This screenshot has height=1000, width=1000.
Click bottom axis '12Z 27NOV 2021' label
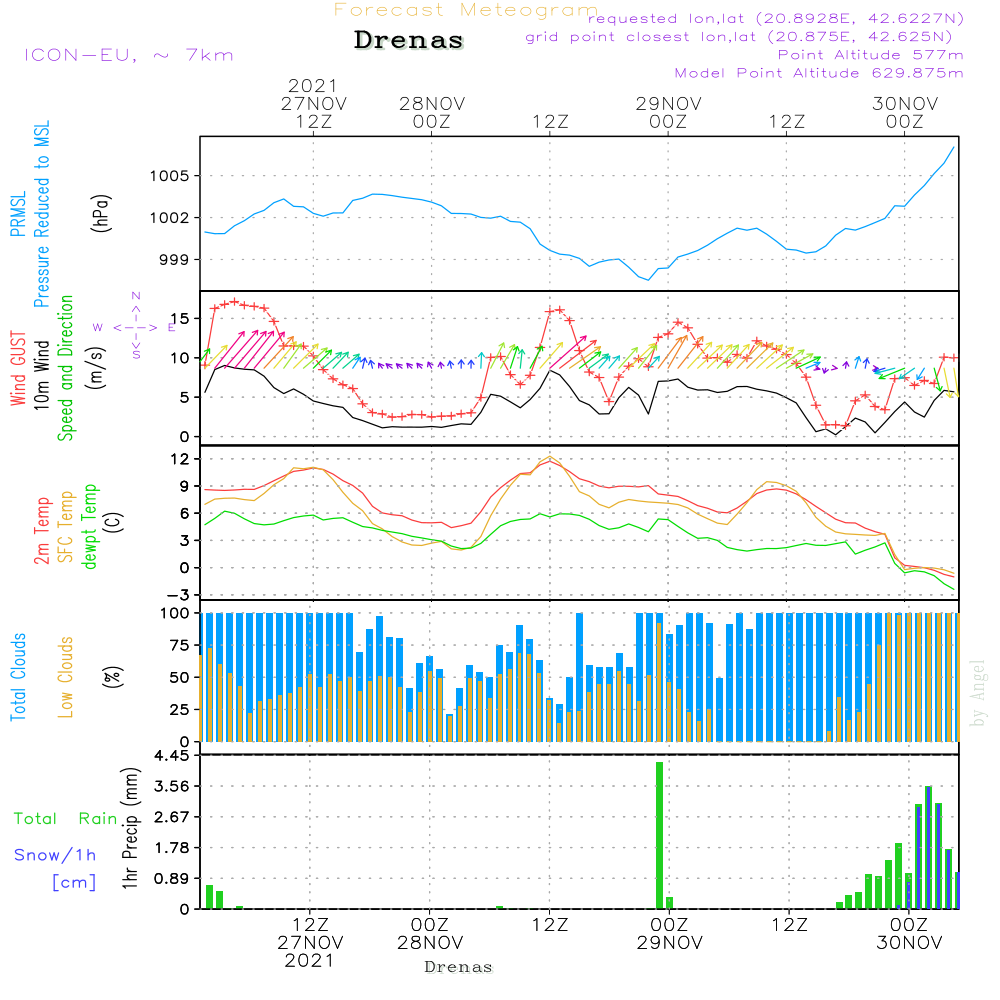click(x=310, y=943)
